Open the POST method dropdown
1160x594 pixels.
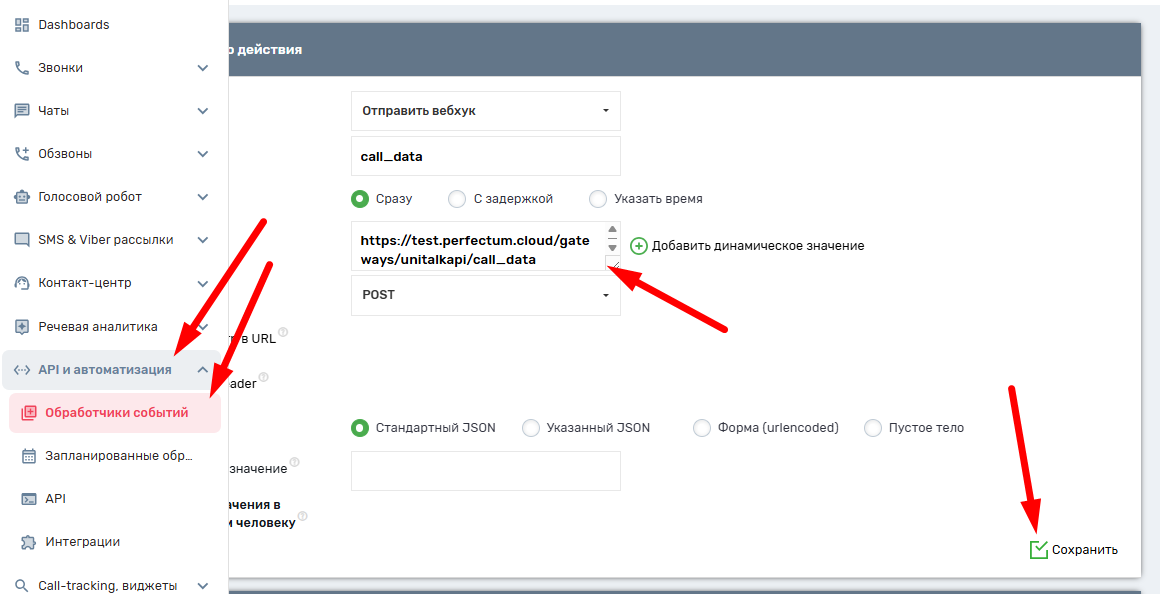(485, 295)
